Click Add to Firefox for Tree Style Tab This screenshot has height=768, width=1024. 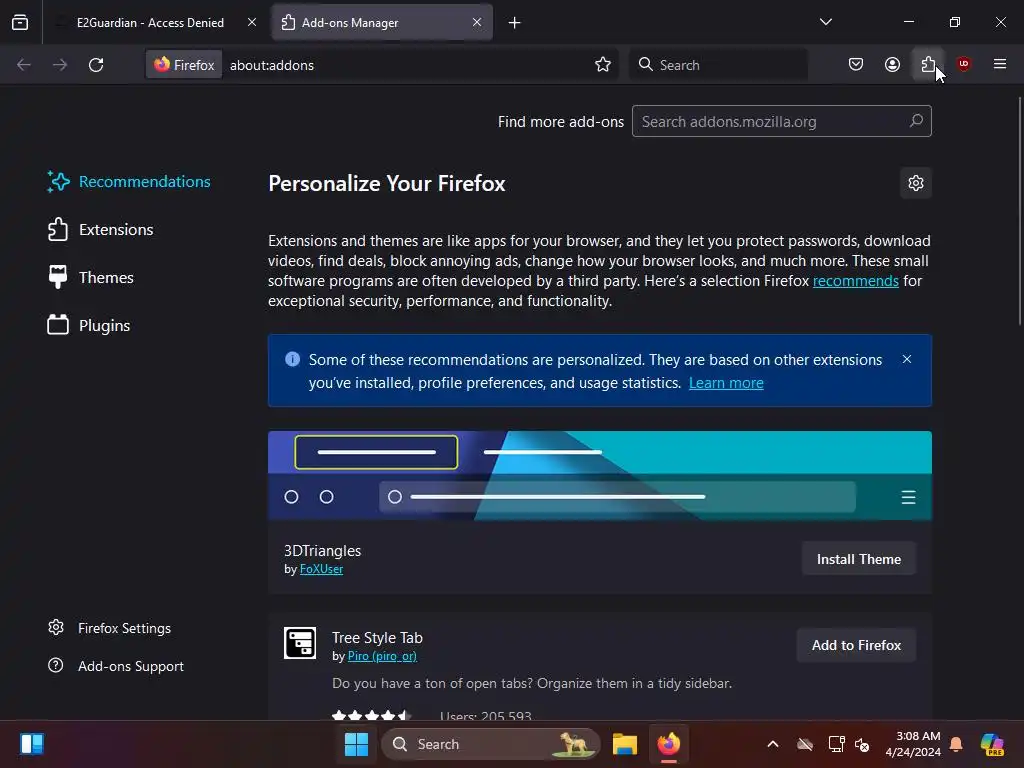coord(856,645)
